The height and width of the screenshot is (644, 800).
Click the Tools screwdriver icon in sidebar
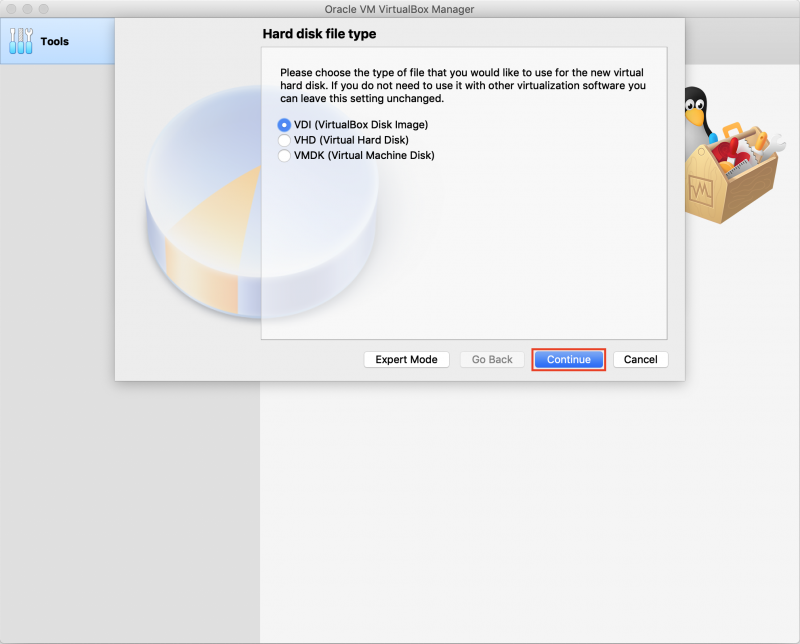pyautogui.click(x=21, y=41)
